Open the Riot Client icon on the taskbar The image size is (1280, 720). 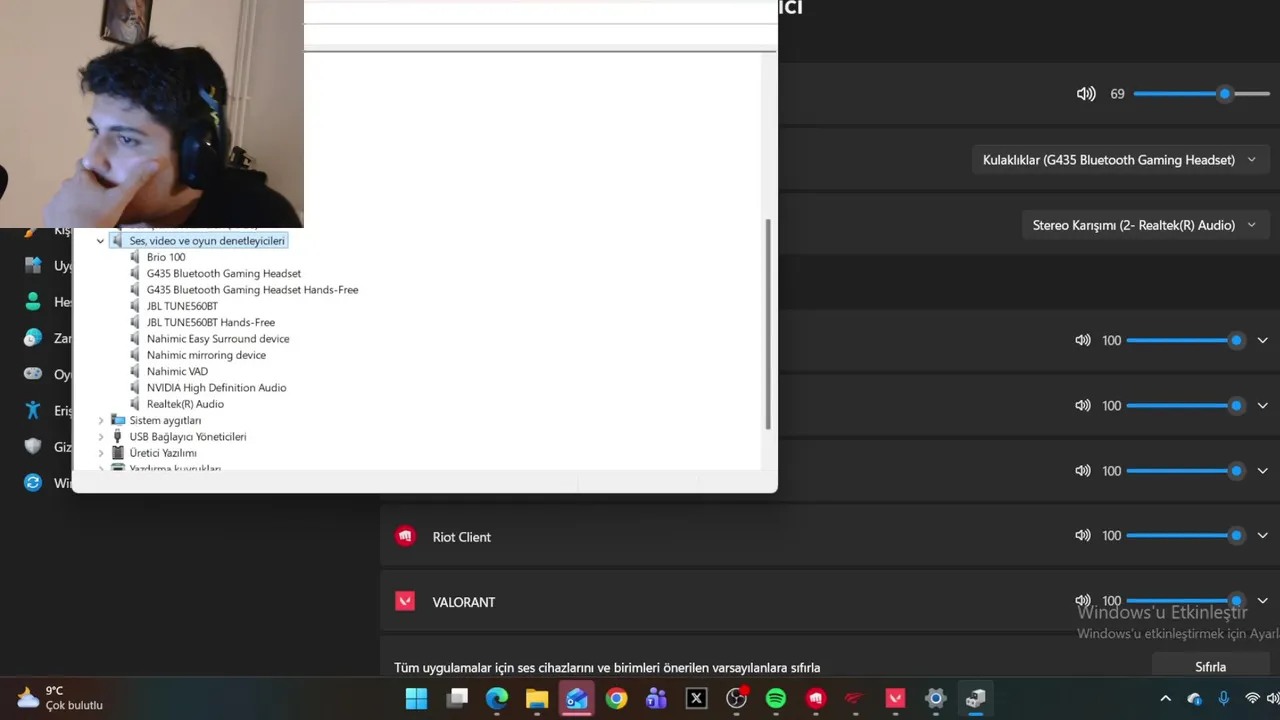(x=816, y=698)
